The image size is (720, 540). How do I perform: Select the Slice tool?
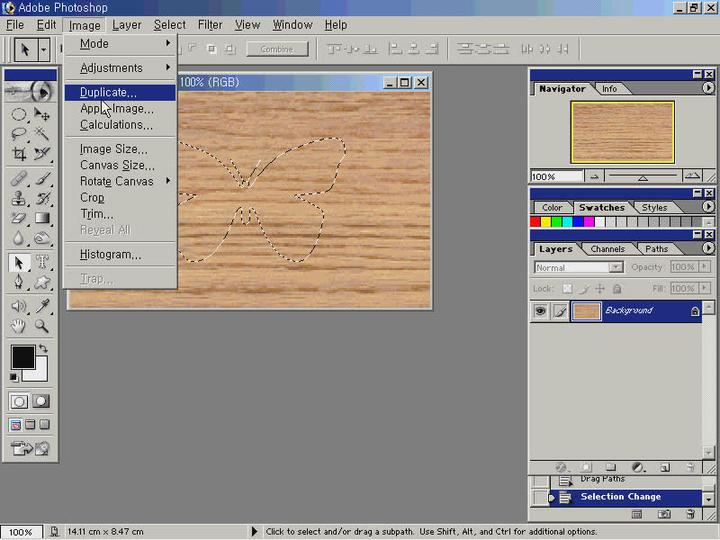coord(42,153)
